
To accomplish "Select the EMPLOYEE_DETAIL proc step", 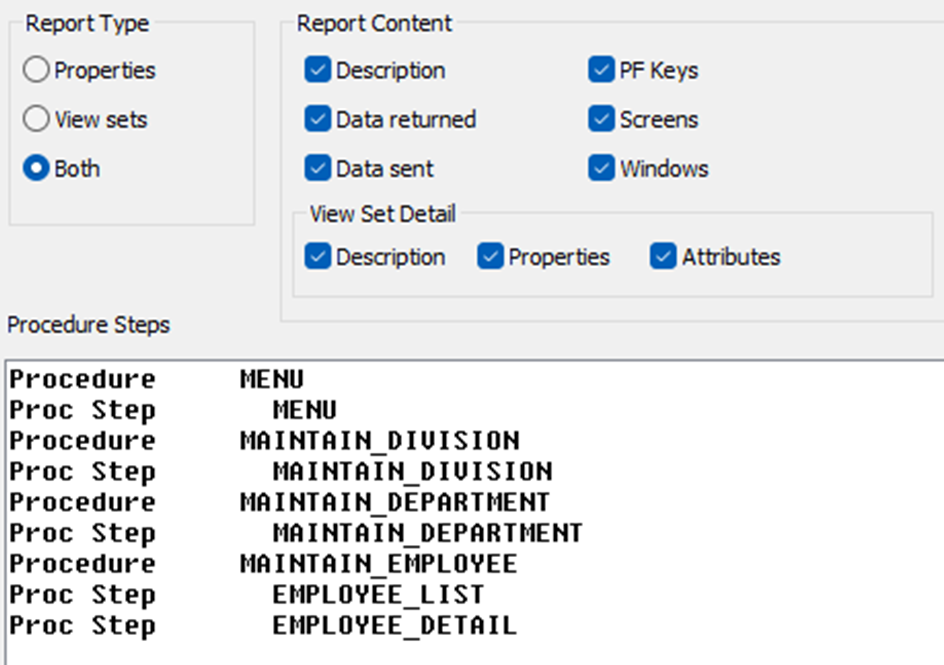I will pos(476,625).
